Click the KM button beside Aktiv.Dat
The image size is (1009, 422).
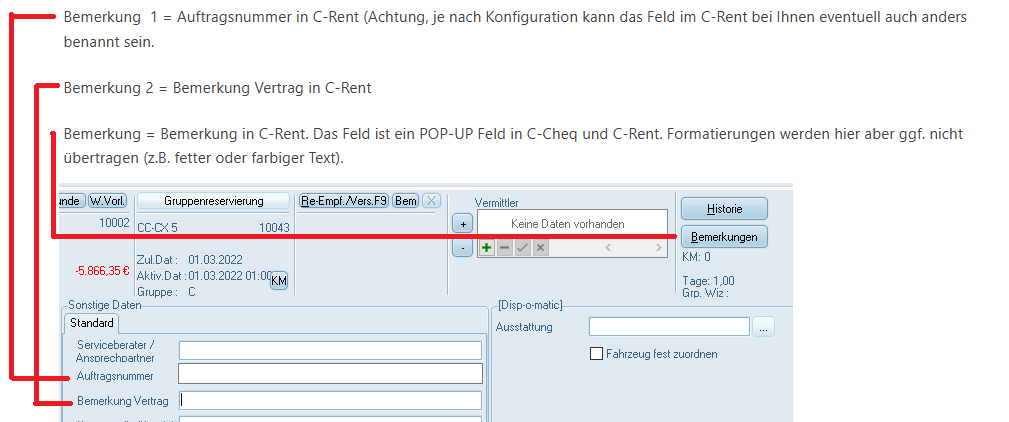(279, 281)
